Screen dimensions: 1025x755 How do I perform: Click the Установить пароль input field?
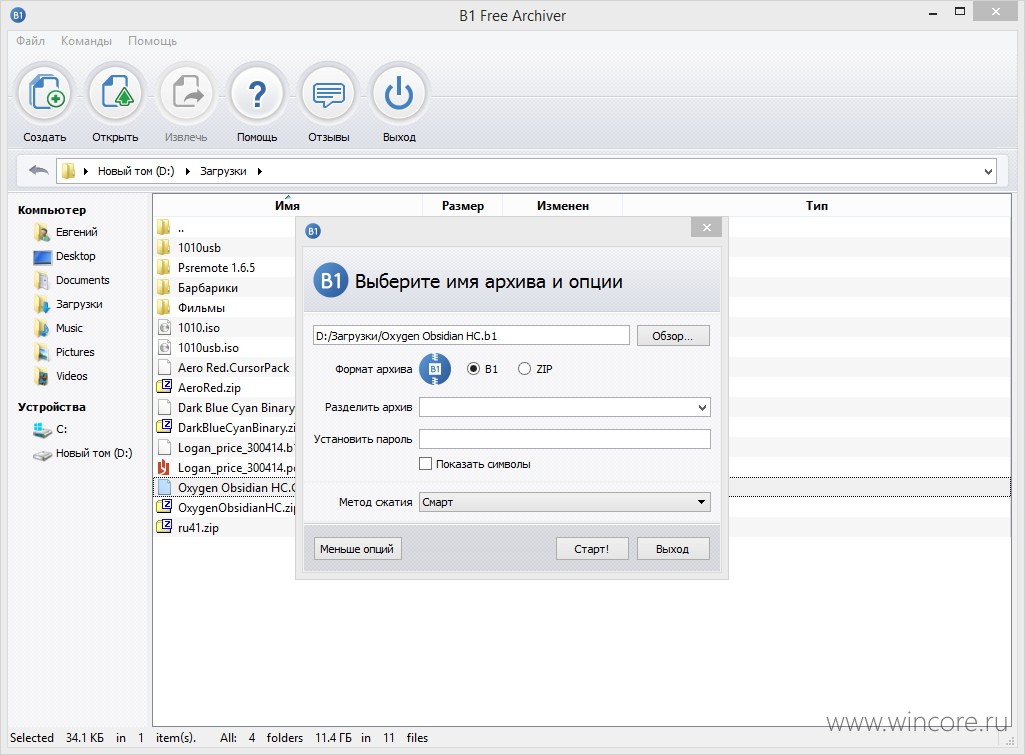(565, 439)
